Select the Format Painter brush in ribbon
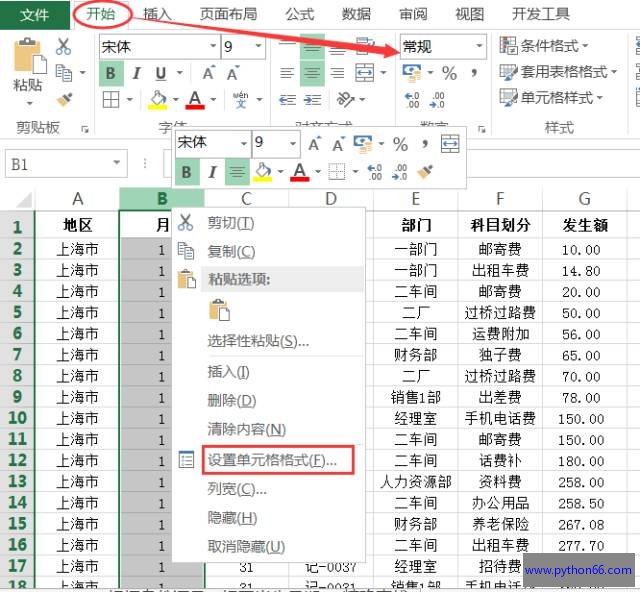Screen dimensions: 640x592 click(64, 99)
